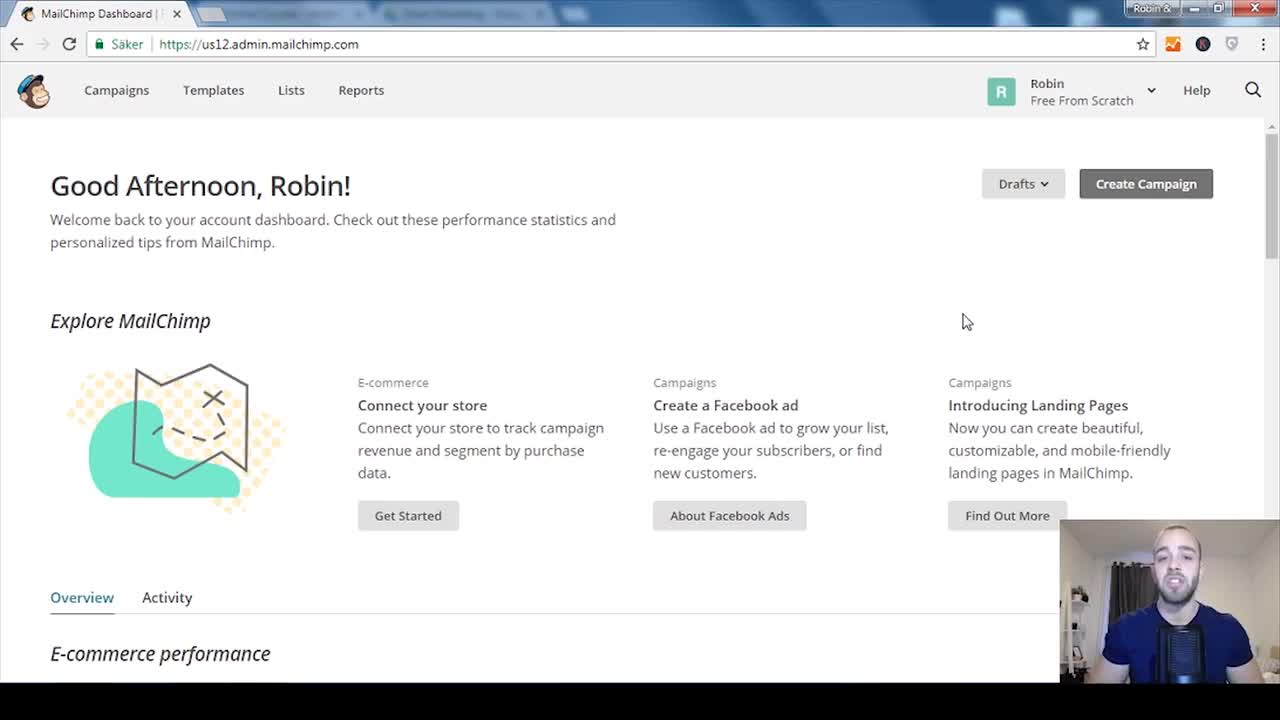This screenshot has width=1280, height=720.
Task: Click the MailChimp monkey logo
Action: pyautogui.click(x=34, y=91)
